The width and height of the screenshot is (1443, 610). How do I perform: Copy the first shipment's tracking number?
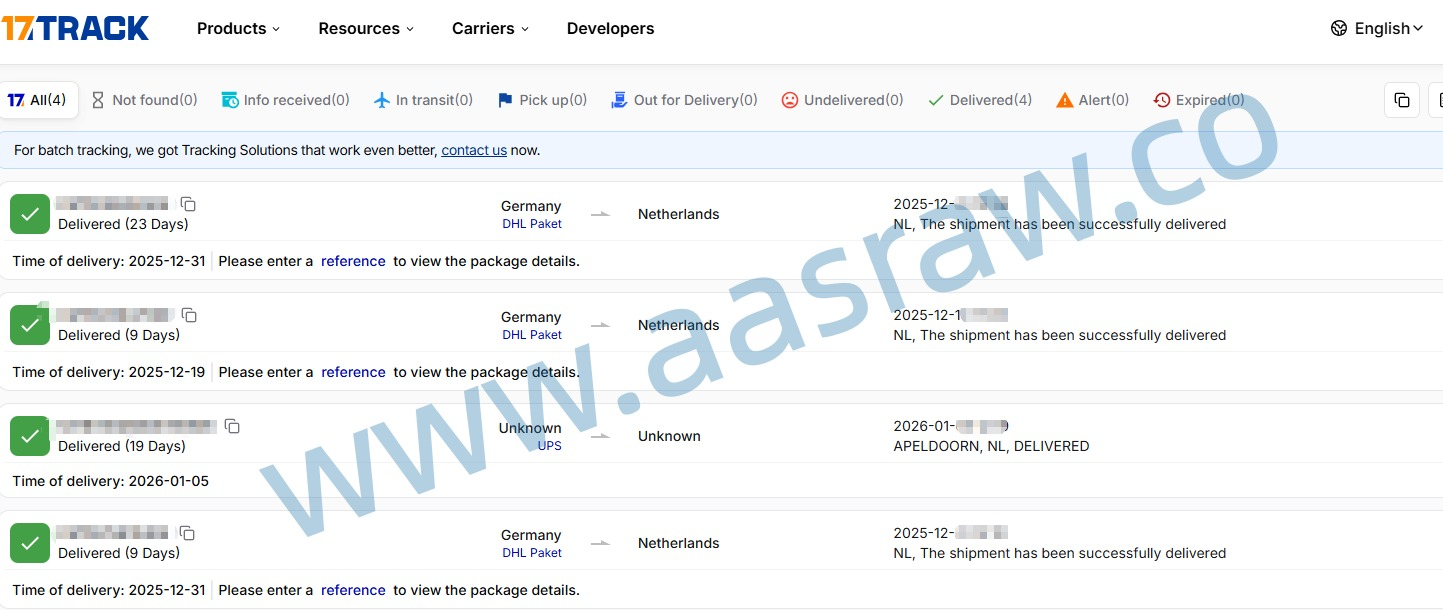click(x=188, y=204)
